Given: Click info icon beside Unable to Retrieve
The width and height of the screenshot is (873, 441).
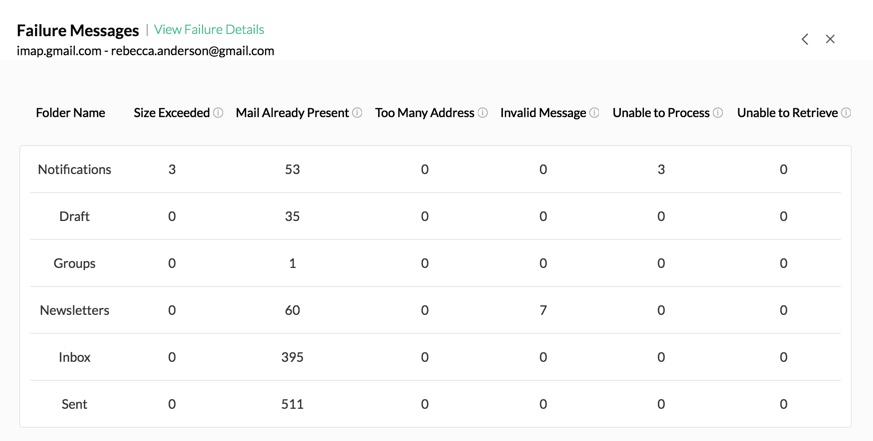Looking at the screenshot, I should pos(846,113).
